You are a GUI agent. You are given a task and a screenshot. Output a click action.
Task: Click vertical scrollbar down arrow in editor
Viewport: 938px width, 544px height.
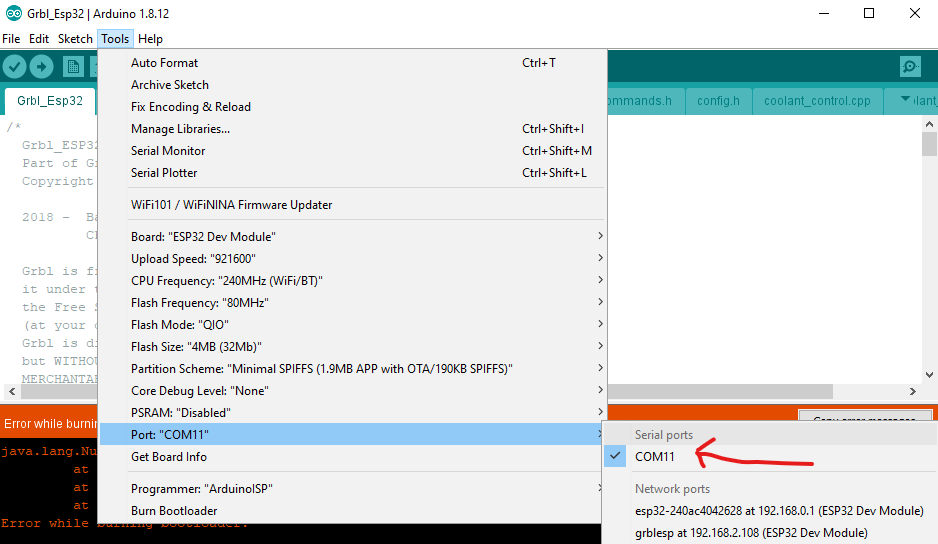[929, 375]
